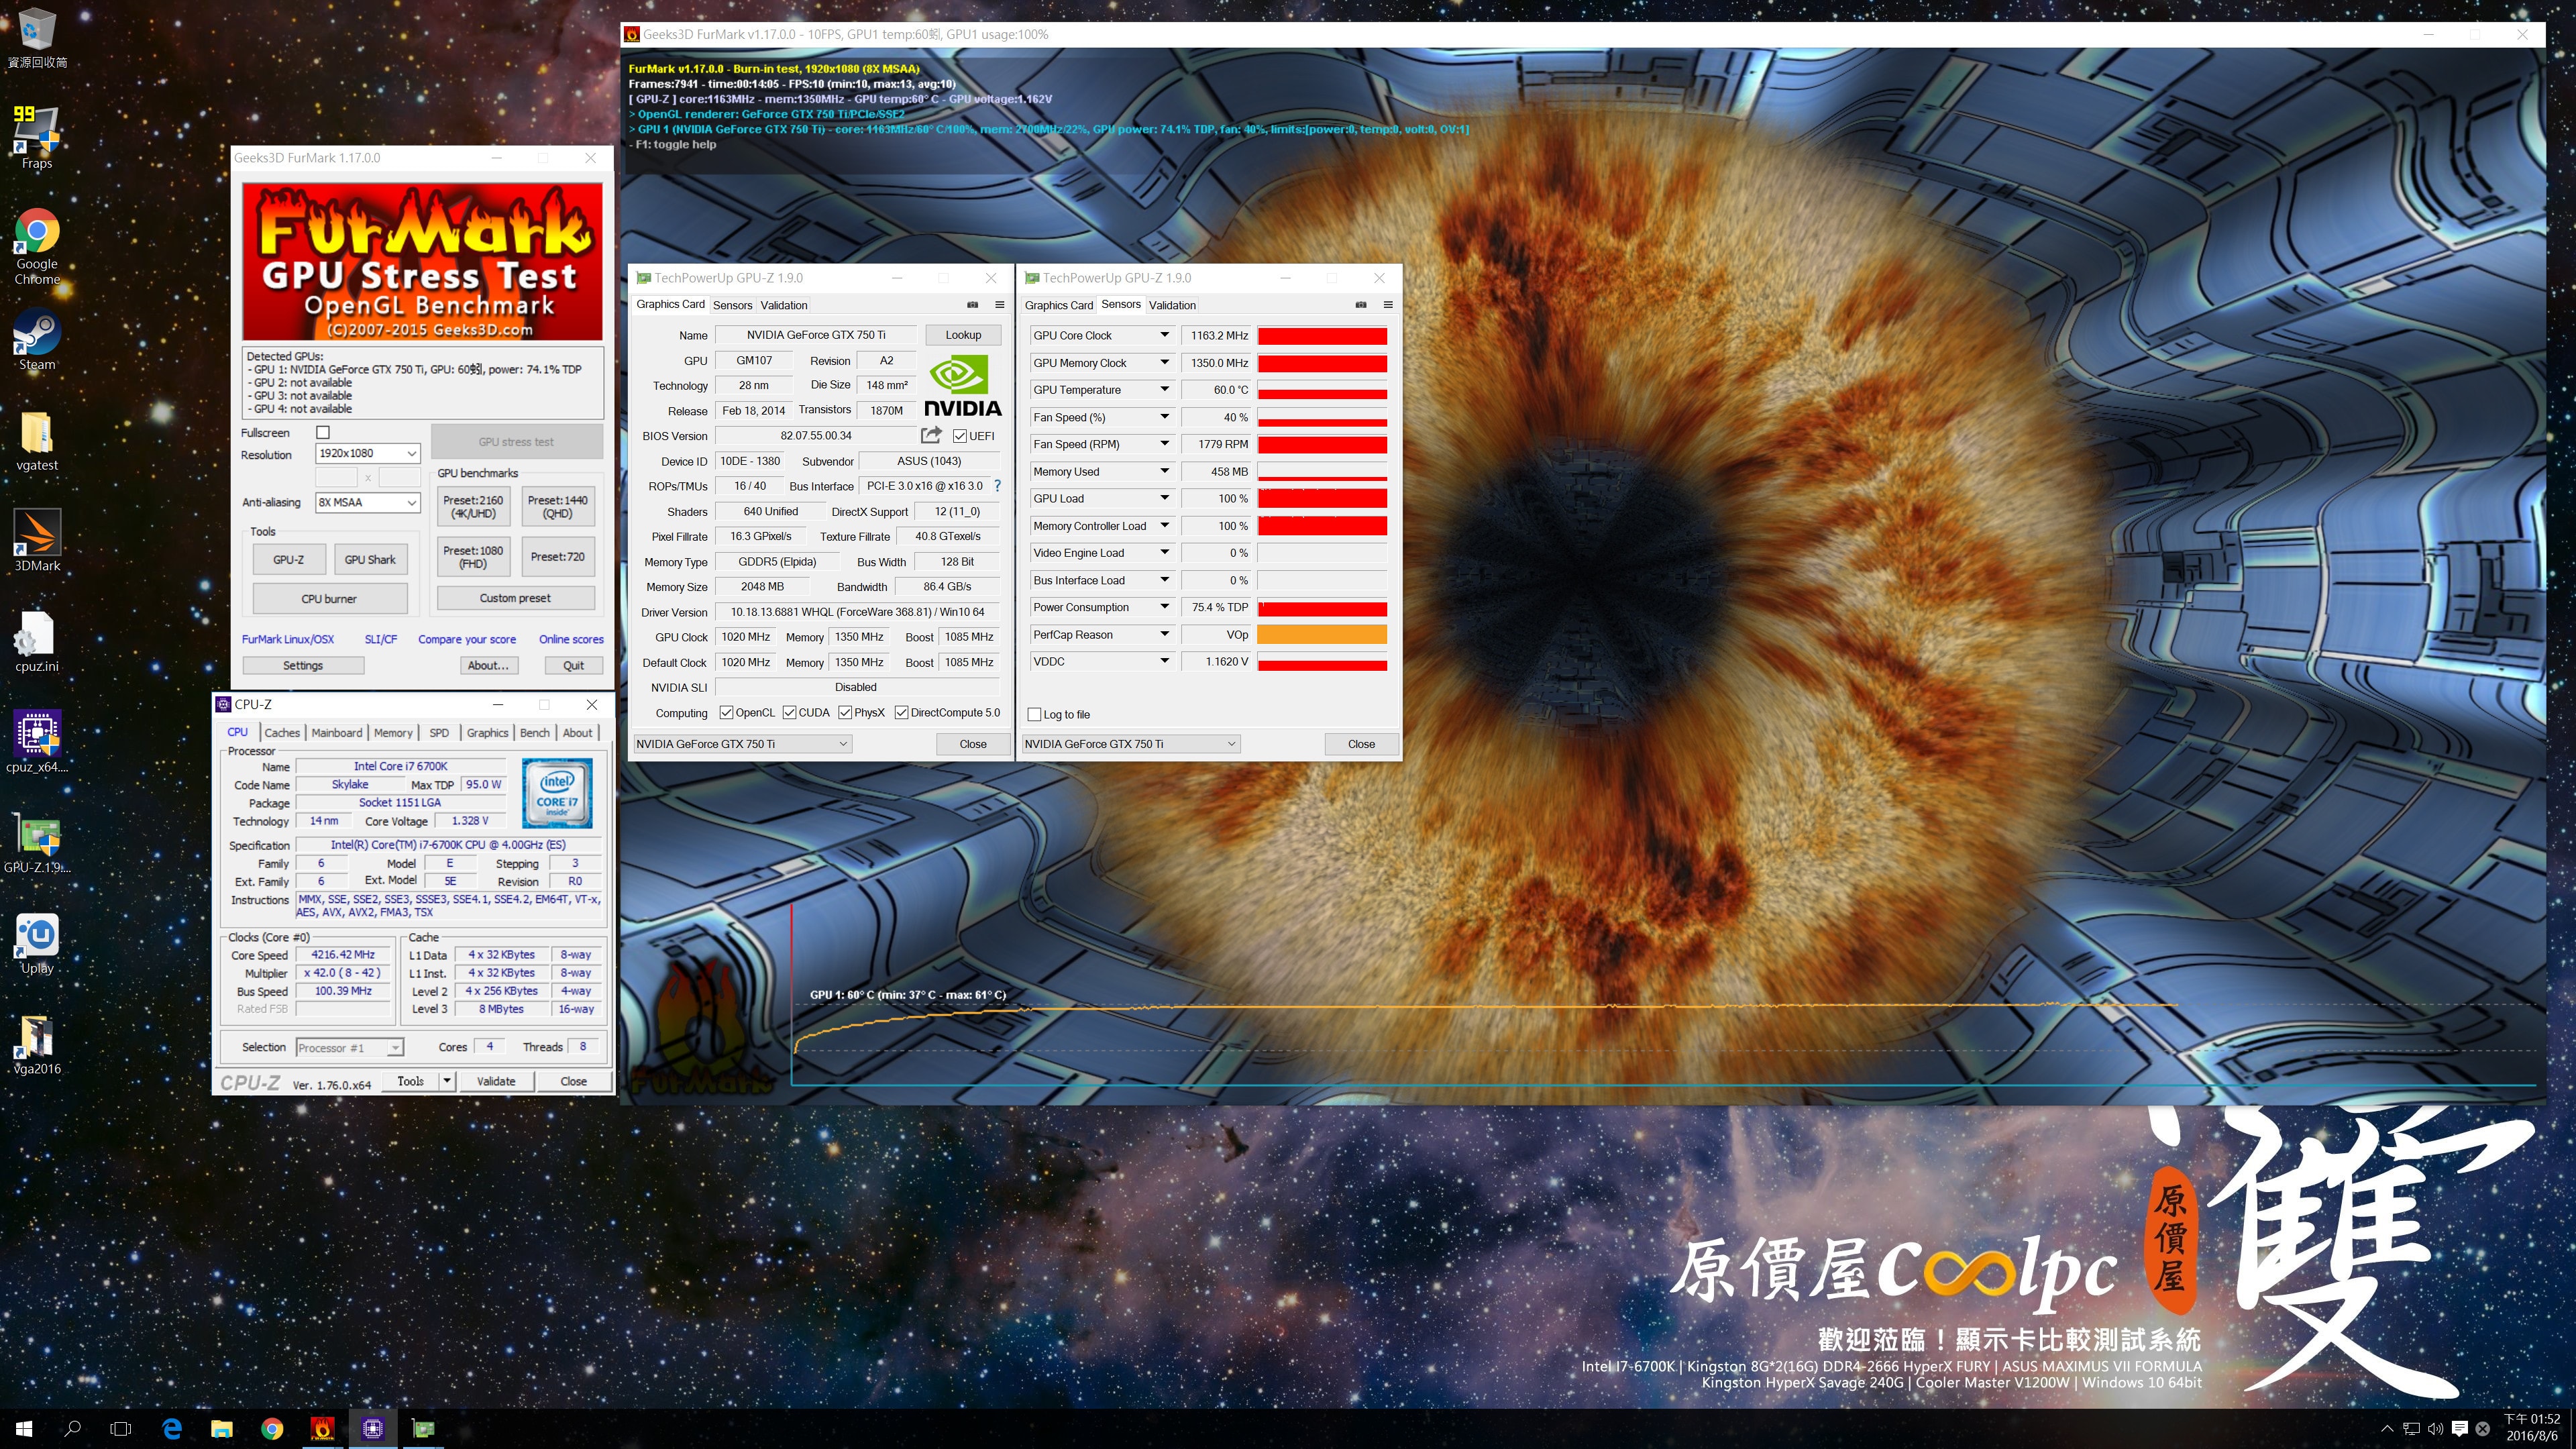The width and height of the screenshot is (2576, 1449).
Task: Click the BIOS Version field 82.07.55.00.34
Action: [816, 436]
